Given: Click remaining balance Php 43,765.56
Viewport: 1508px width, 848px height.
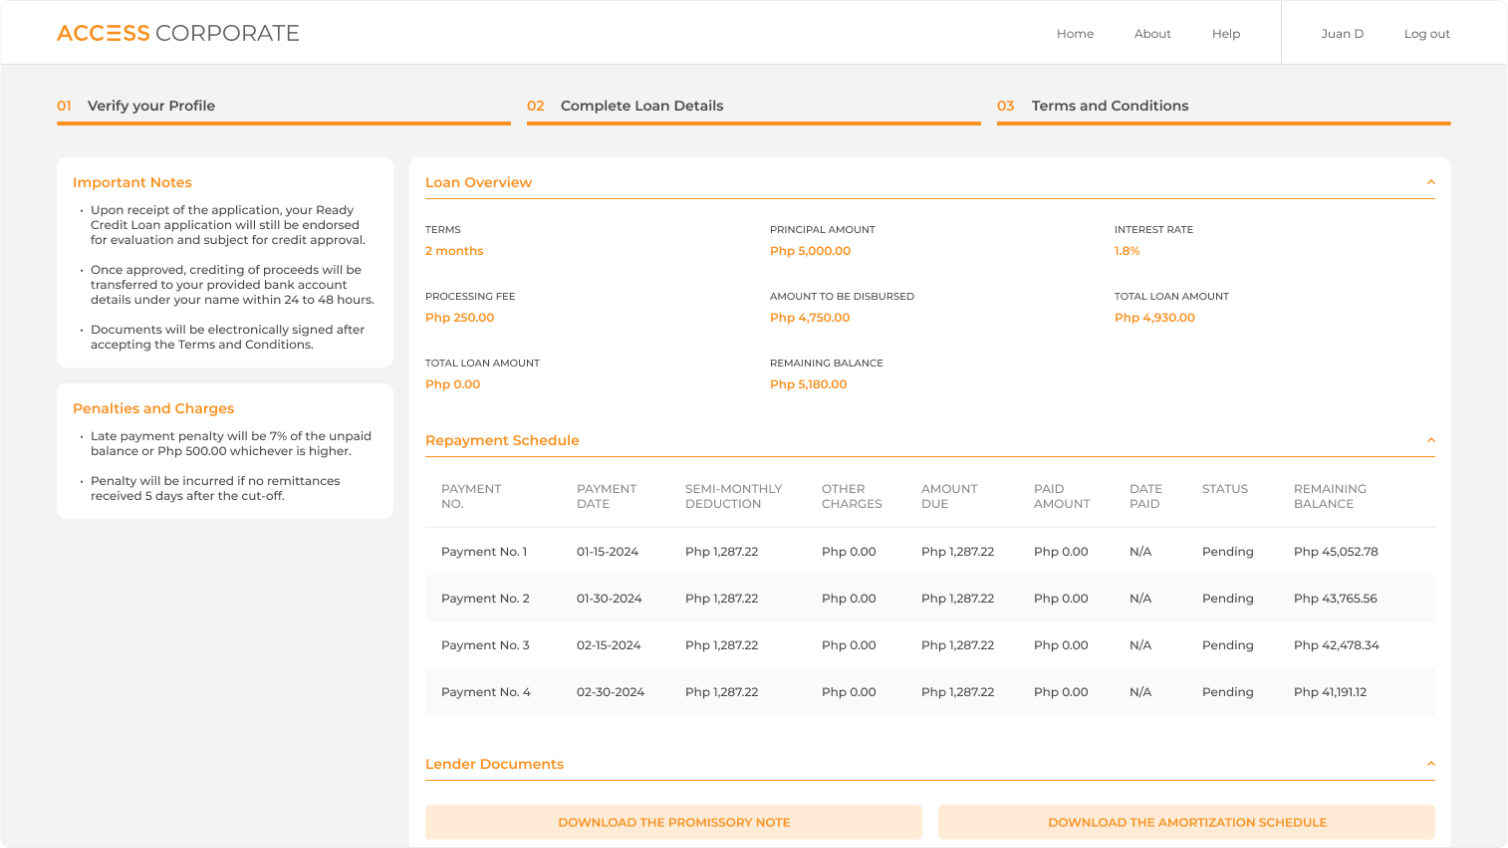Looking at the screenshot, I should point(1335,599).
